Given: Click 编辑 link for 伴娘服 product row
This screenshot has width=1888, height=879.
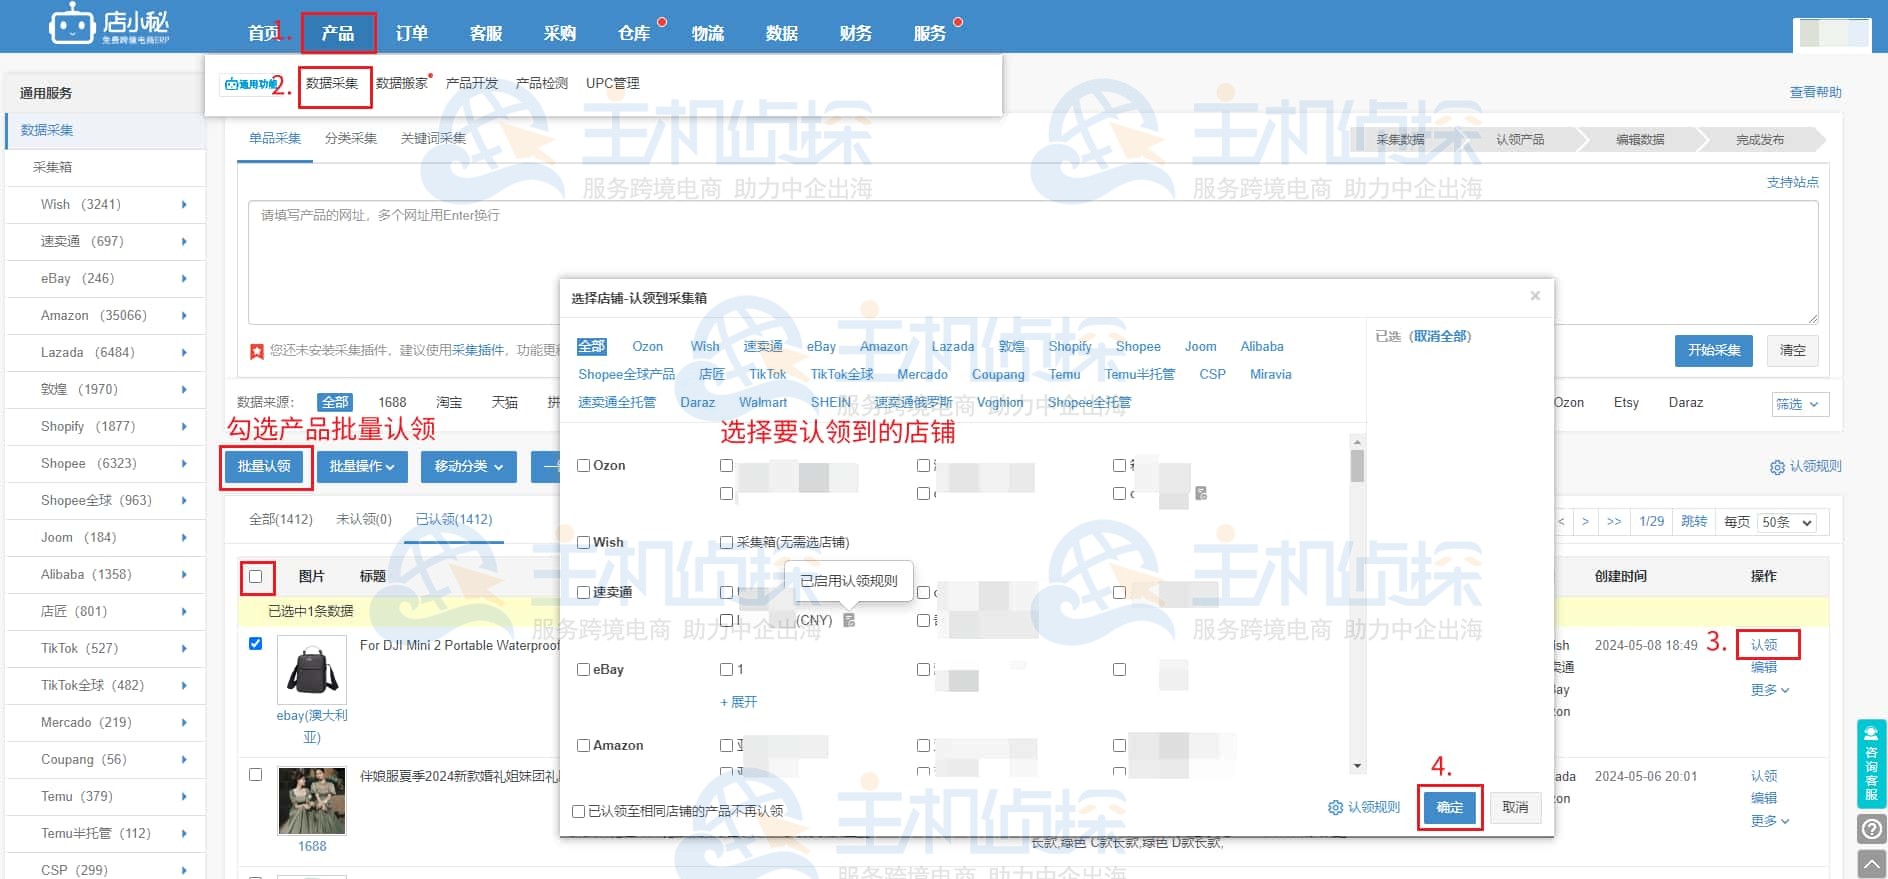Looking at the screenshot, I should 1764,798.
